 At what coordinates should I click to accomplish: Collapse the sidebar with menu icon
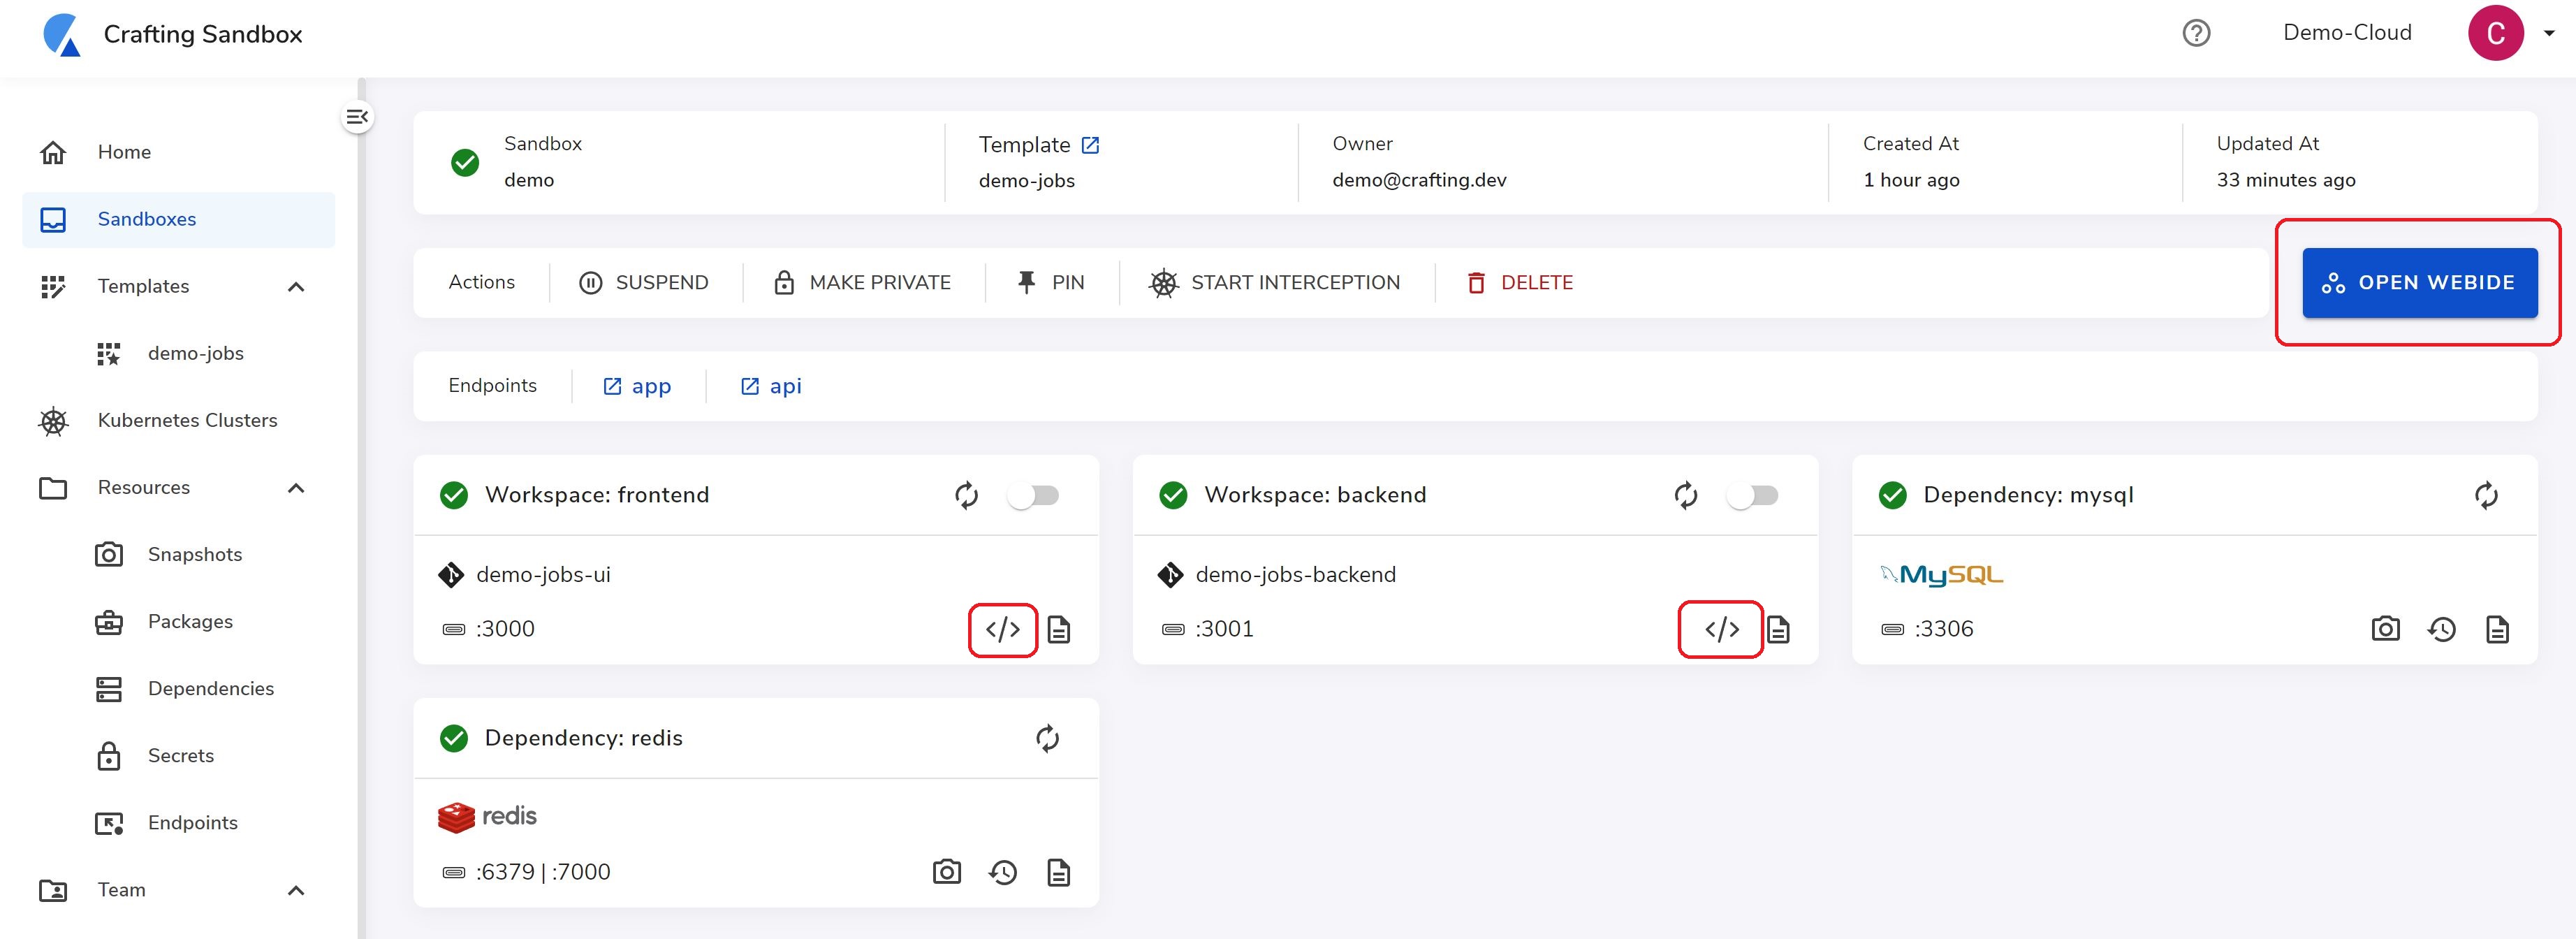coord(357,117)
